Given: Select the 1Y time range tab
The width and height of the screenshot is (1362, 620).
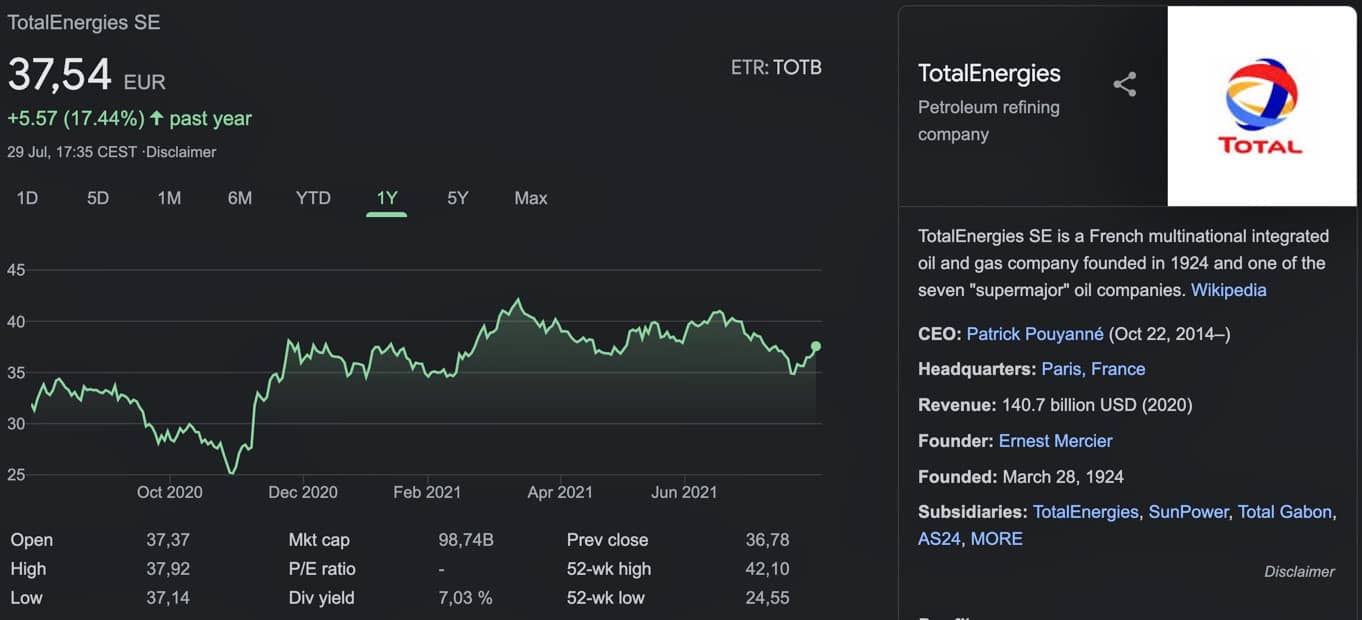Looking at the screenshot, I should (387, 198).
